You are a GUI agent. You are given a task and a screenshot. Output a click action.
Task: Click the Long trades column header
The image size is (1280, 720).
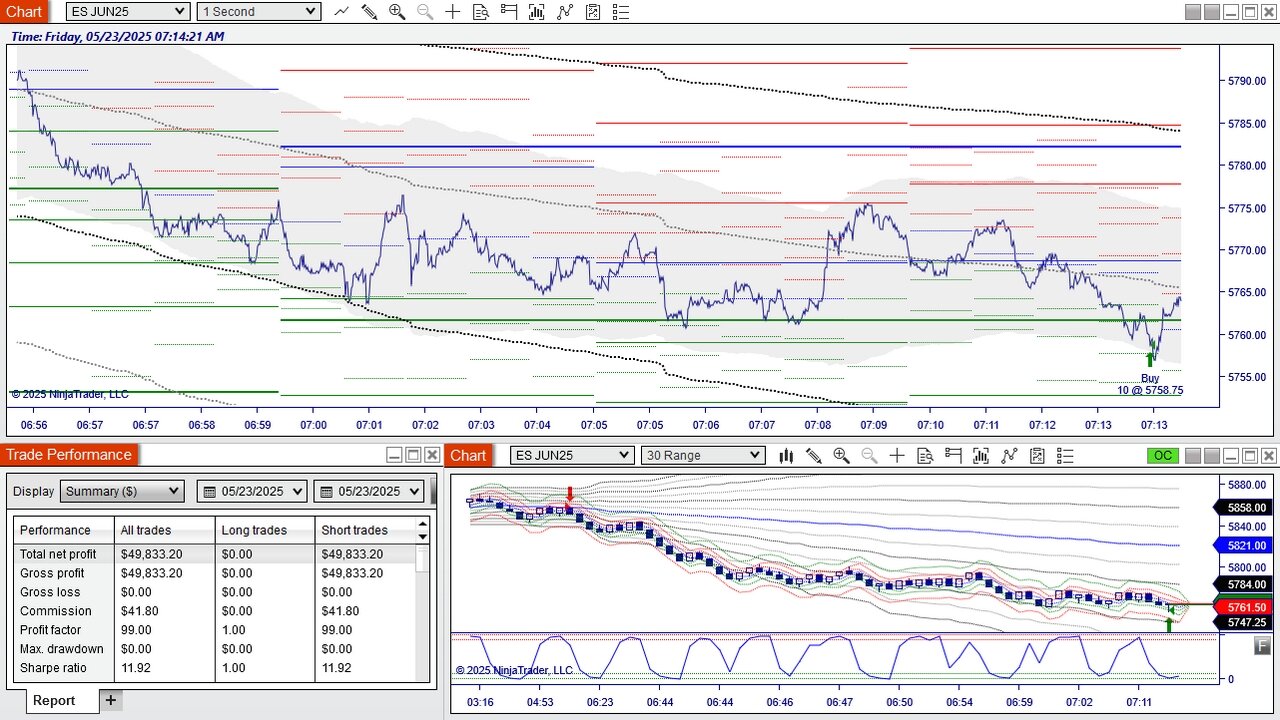tap(265, 530)
